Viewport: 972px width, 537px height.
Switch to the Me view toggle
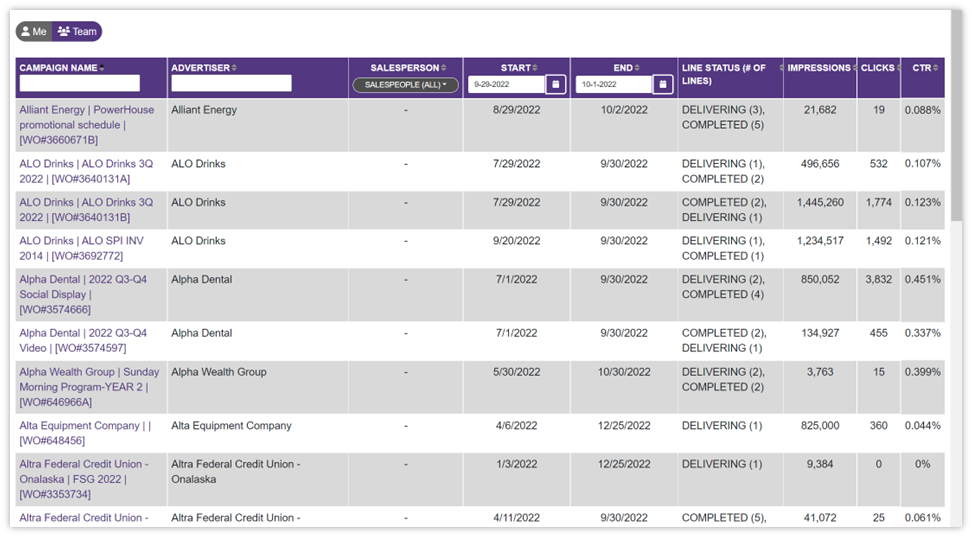[x=34, y=32]
